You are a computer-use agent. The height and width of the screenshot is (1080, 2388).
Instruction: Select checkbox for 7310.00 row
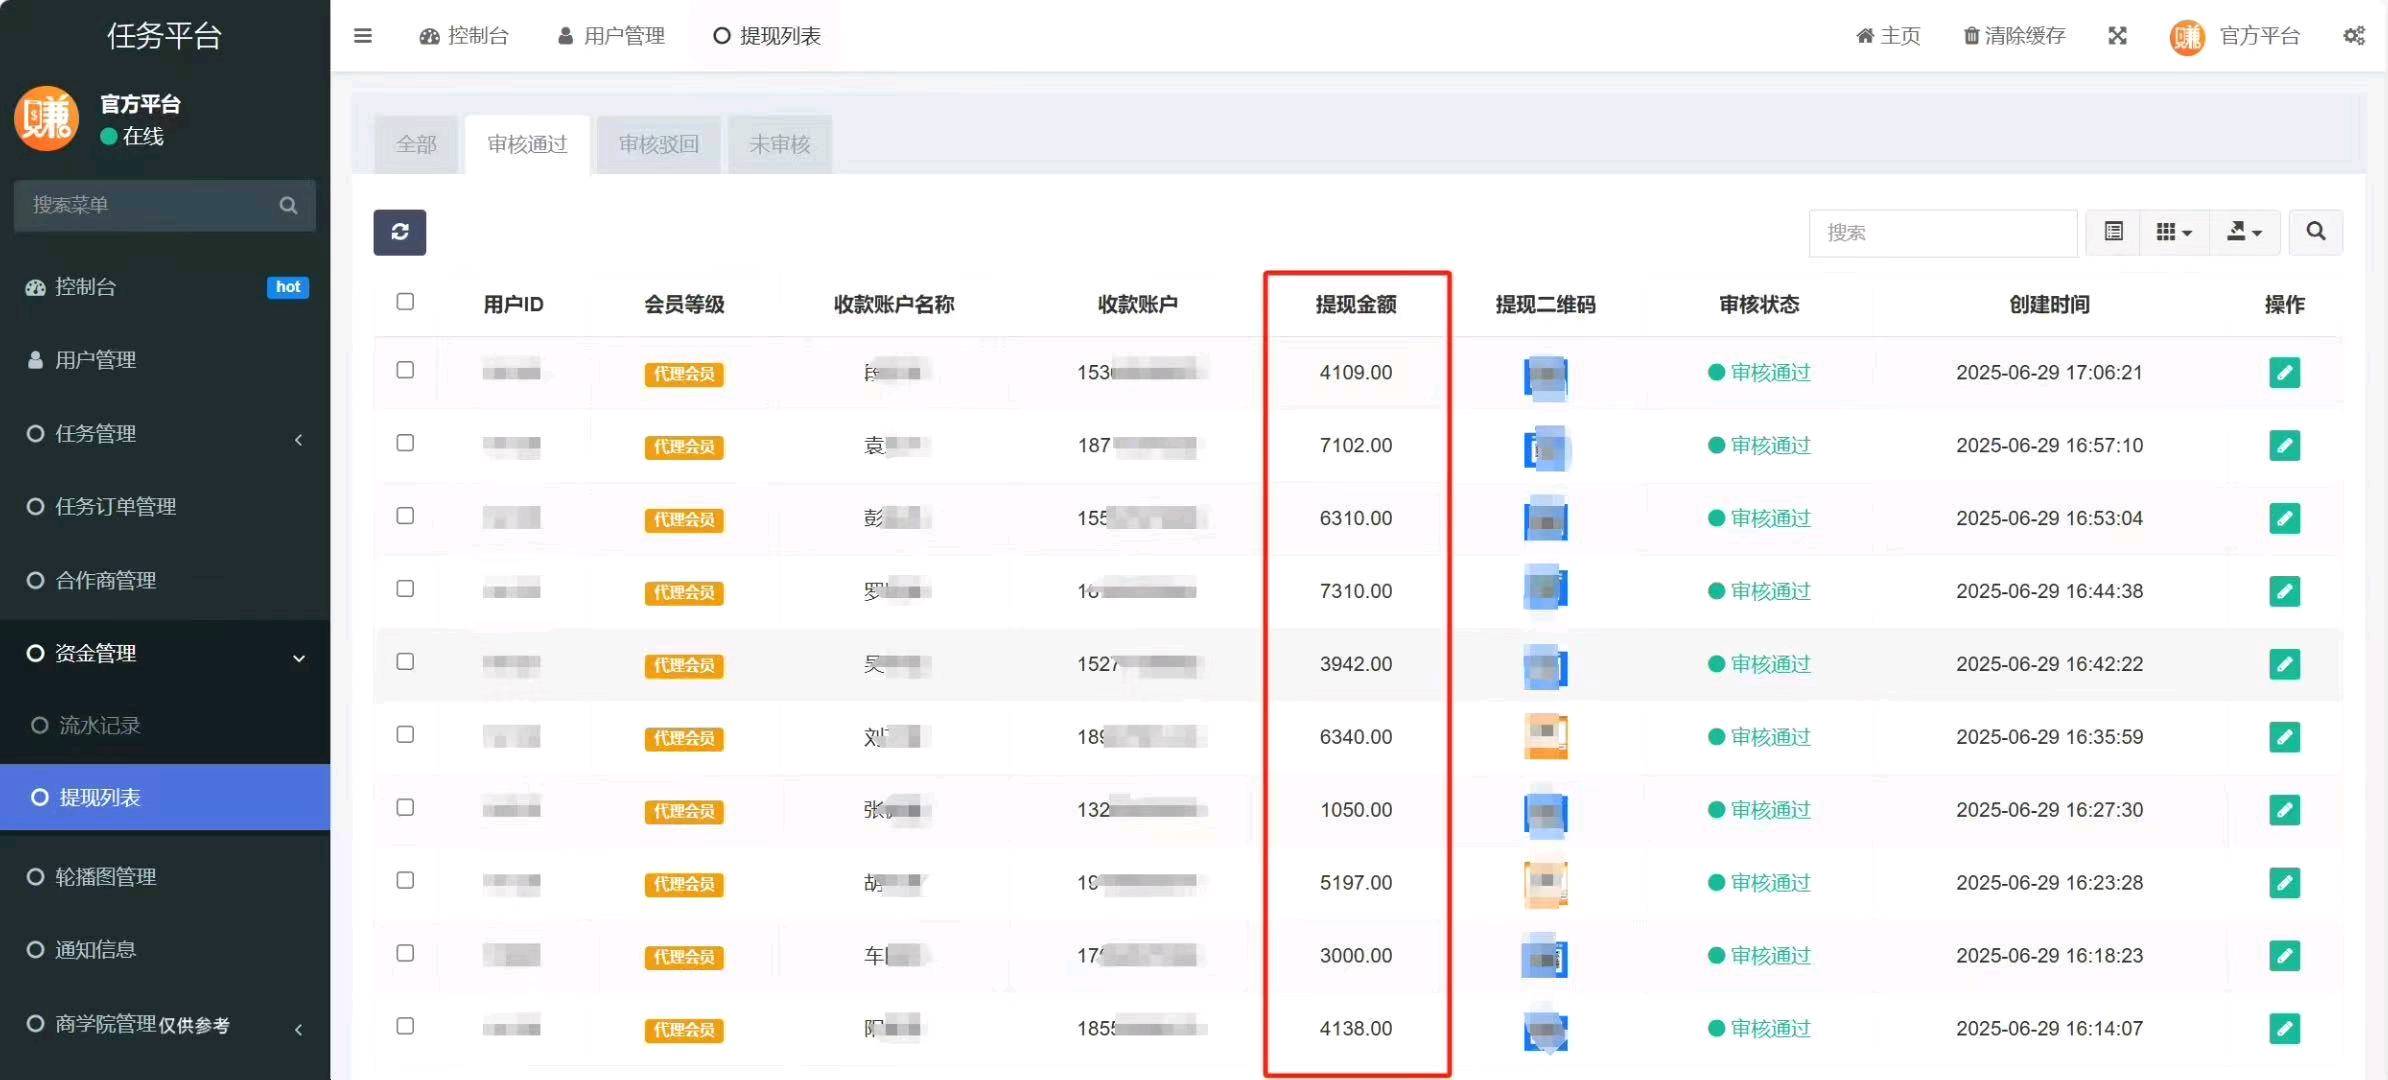tap(405, 588)
